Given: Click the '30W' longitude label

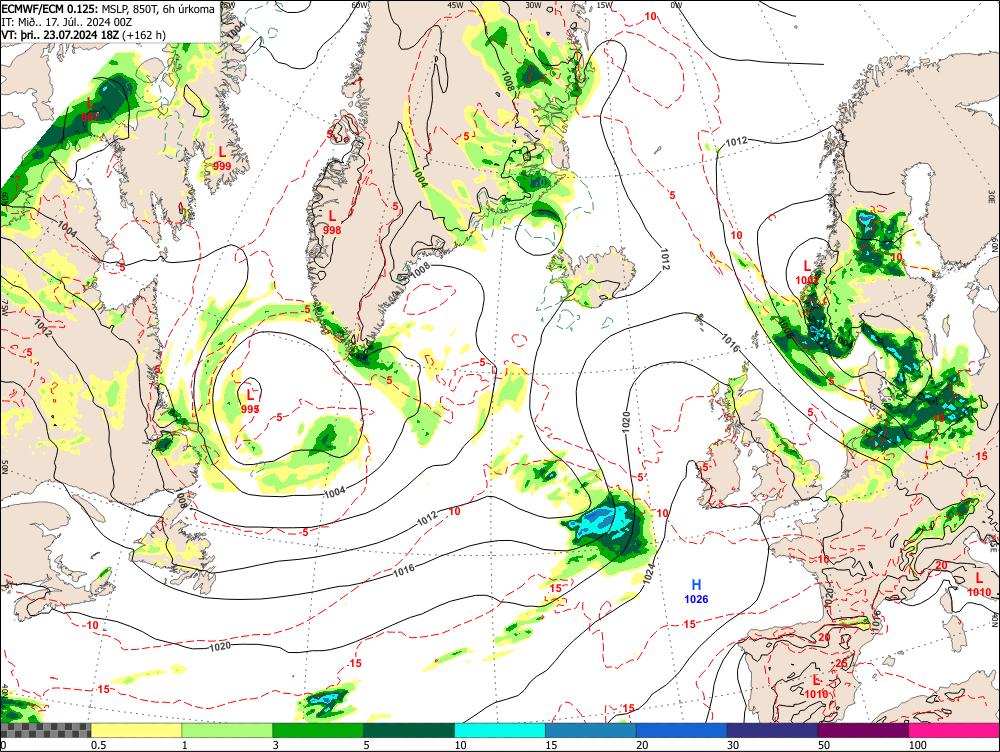Looking at the screenshot, I should (534, 4).
